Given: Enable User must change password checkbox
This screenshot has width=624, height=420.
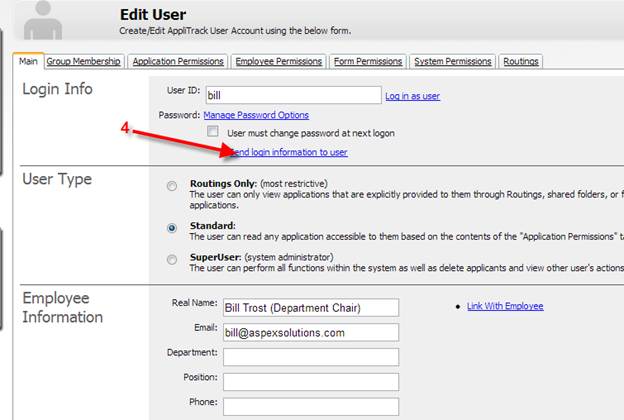Looking at the screenshot, I should point(213,132).
